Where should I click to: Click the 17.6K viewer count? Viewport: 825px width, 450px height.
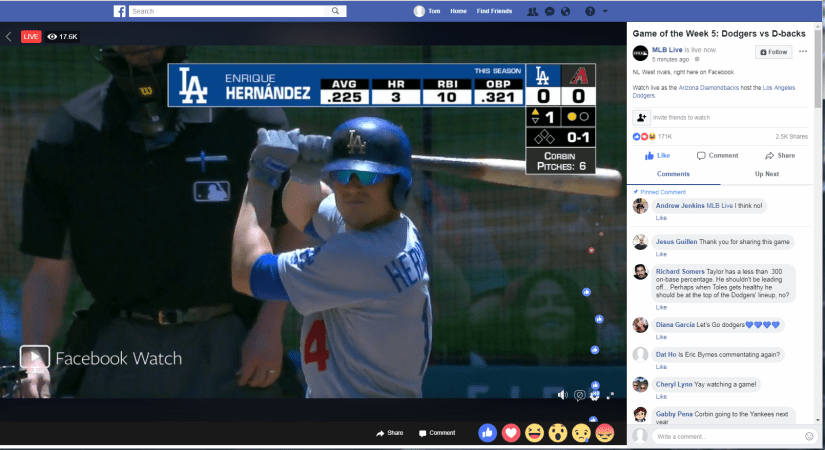click(63, 36)
